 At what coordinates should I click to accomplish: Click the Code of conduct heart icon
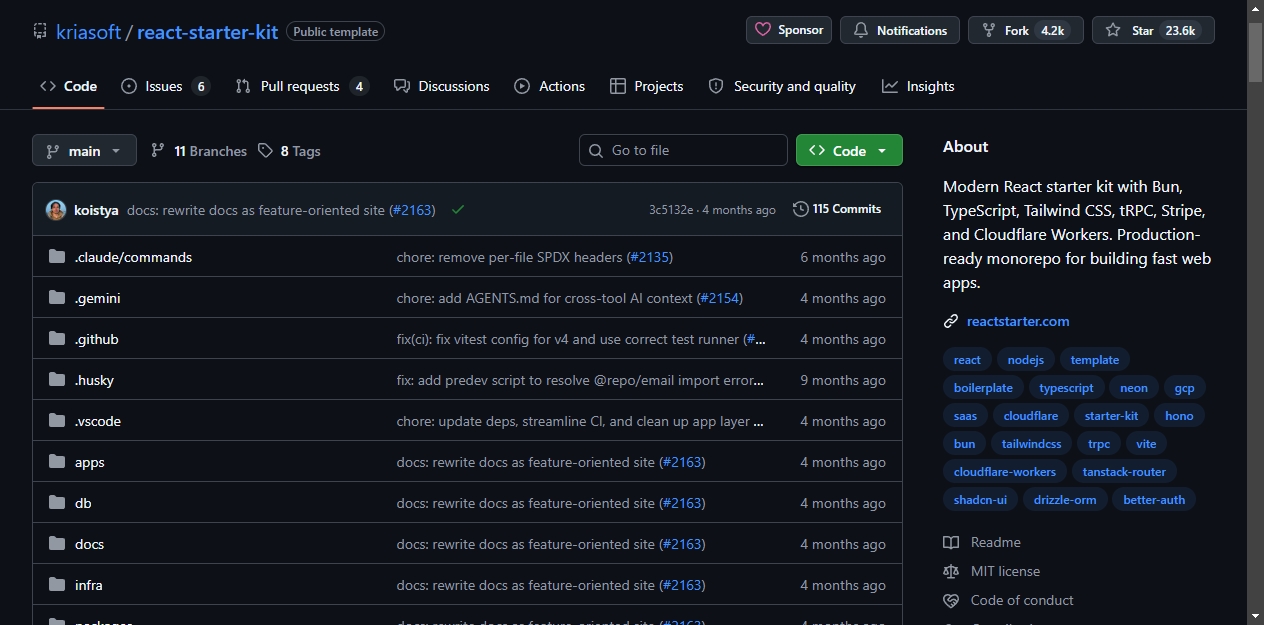click(x=951, y=600)
